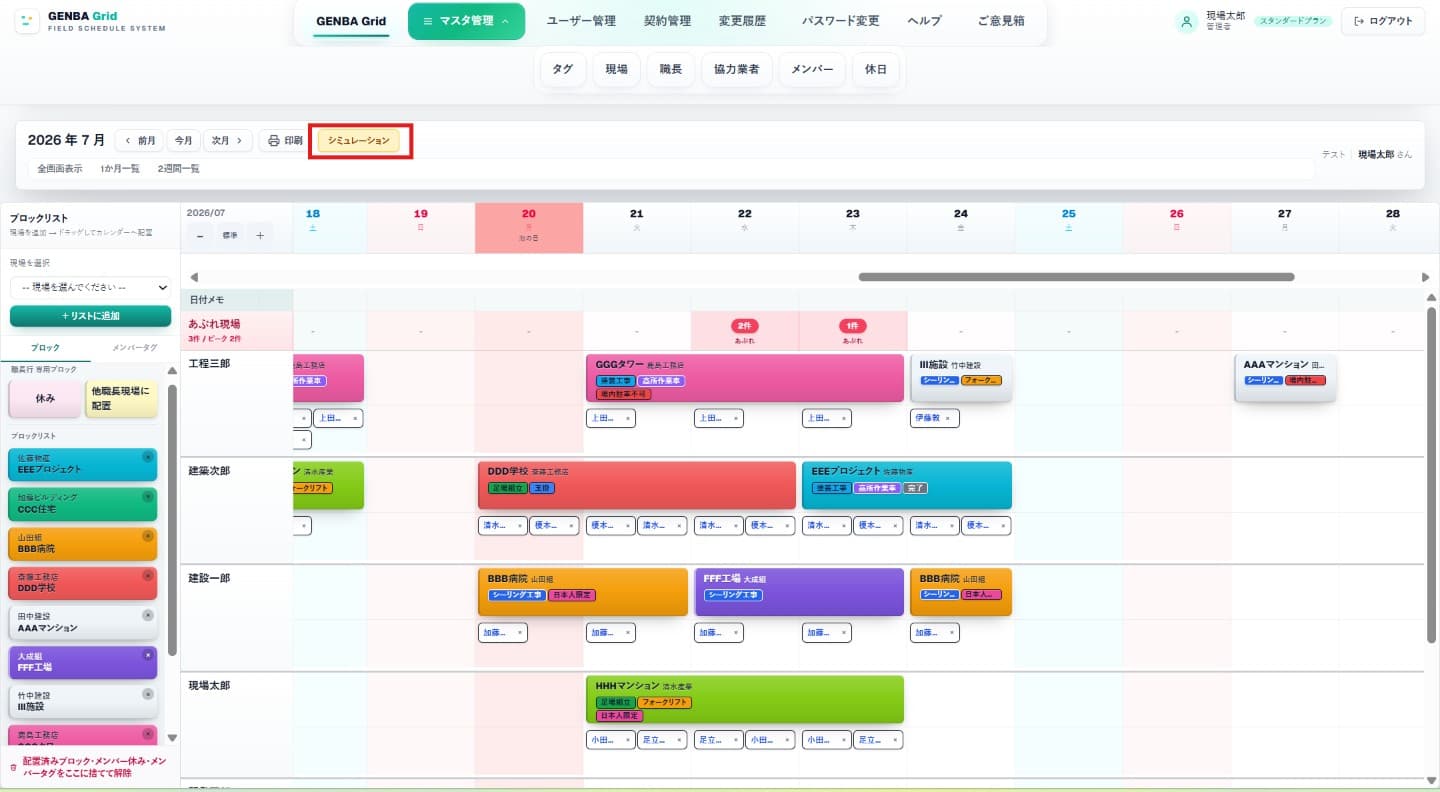
Task: Click the printer icon for 印刷
Action: coord(273,141)
